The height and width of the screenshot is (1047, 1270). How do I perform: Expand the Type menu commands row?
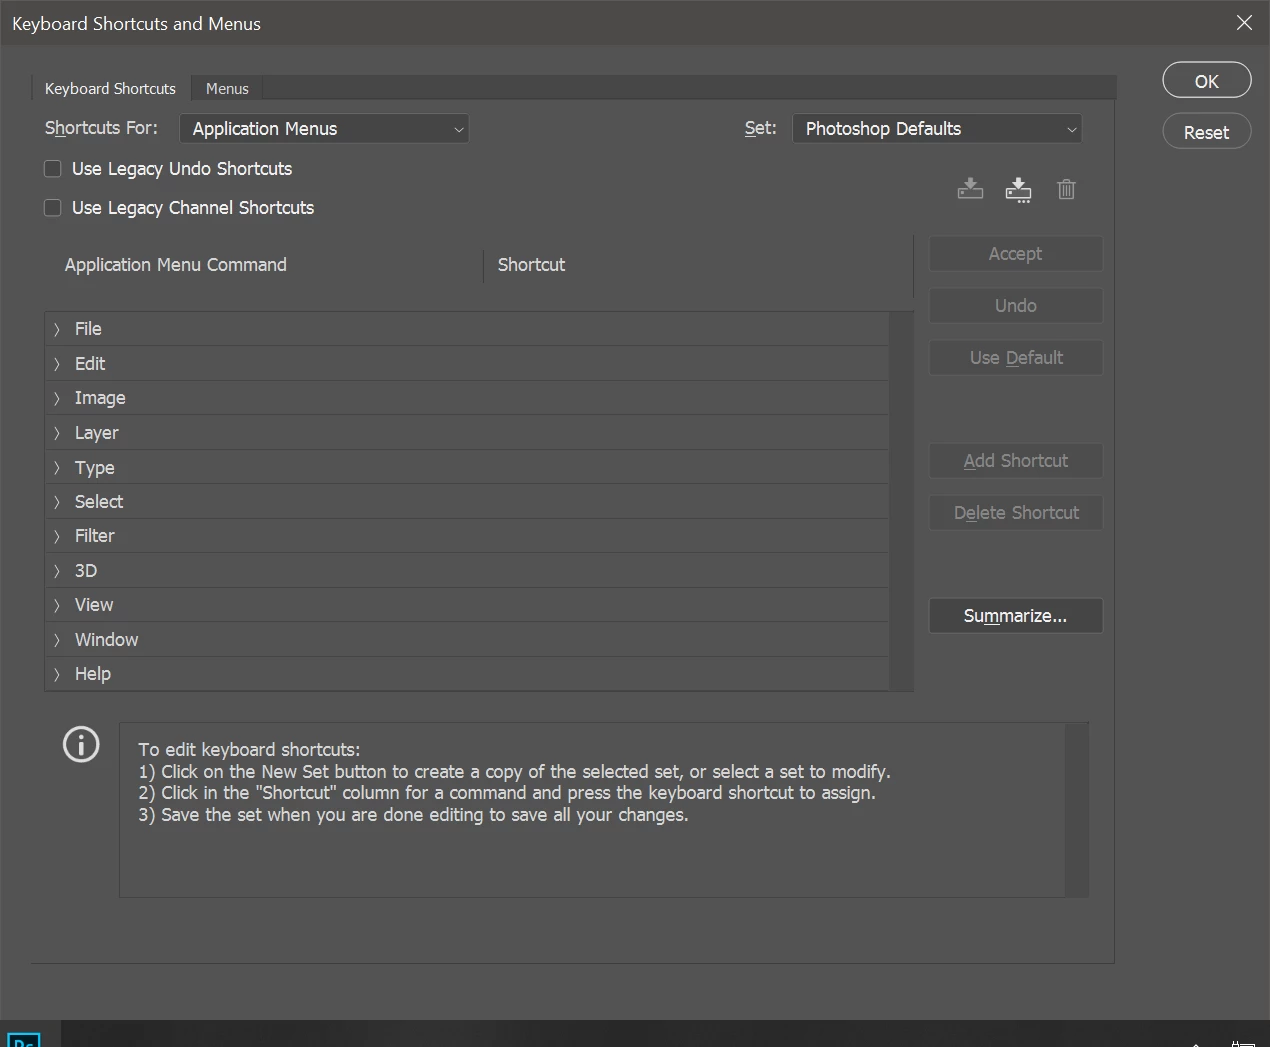pos(466,467)
